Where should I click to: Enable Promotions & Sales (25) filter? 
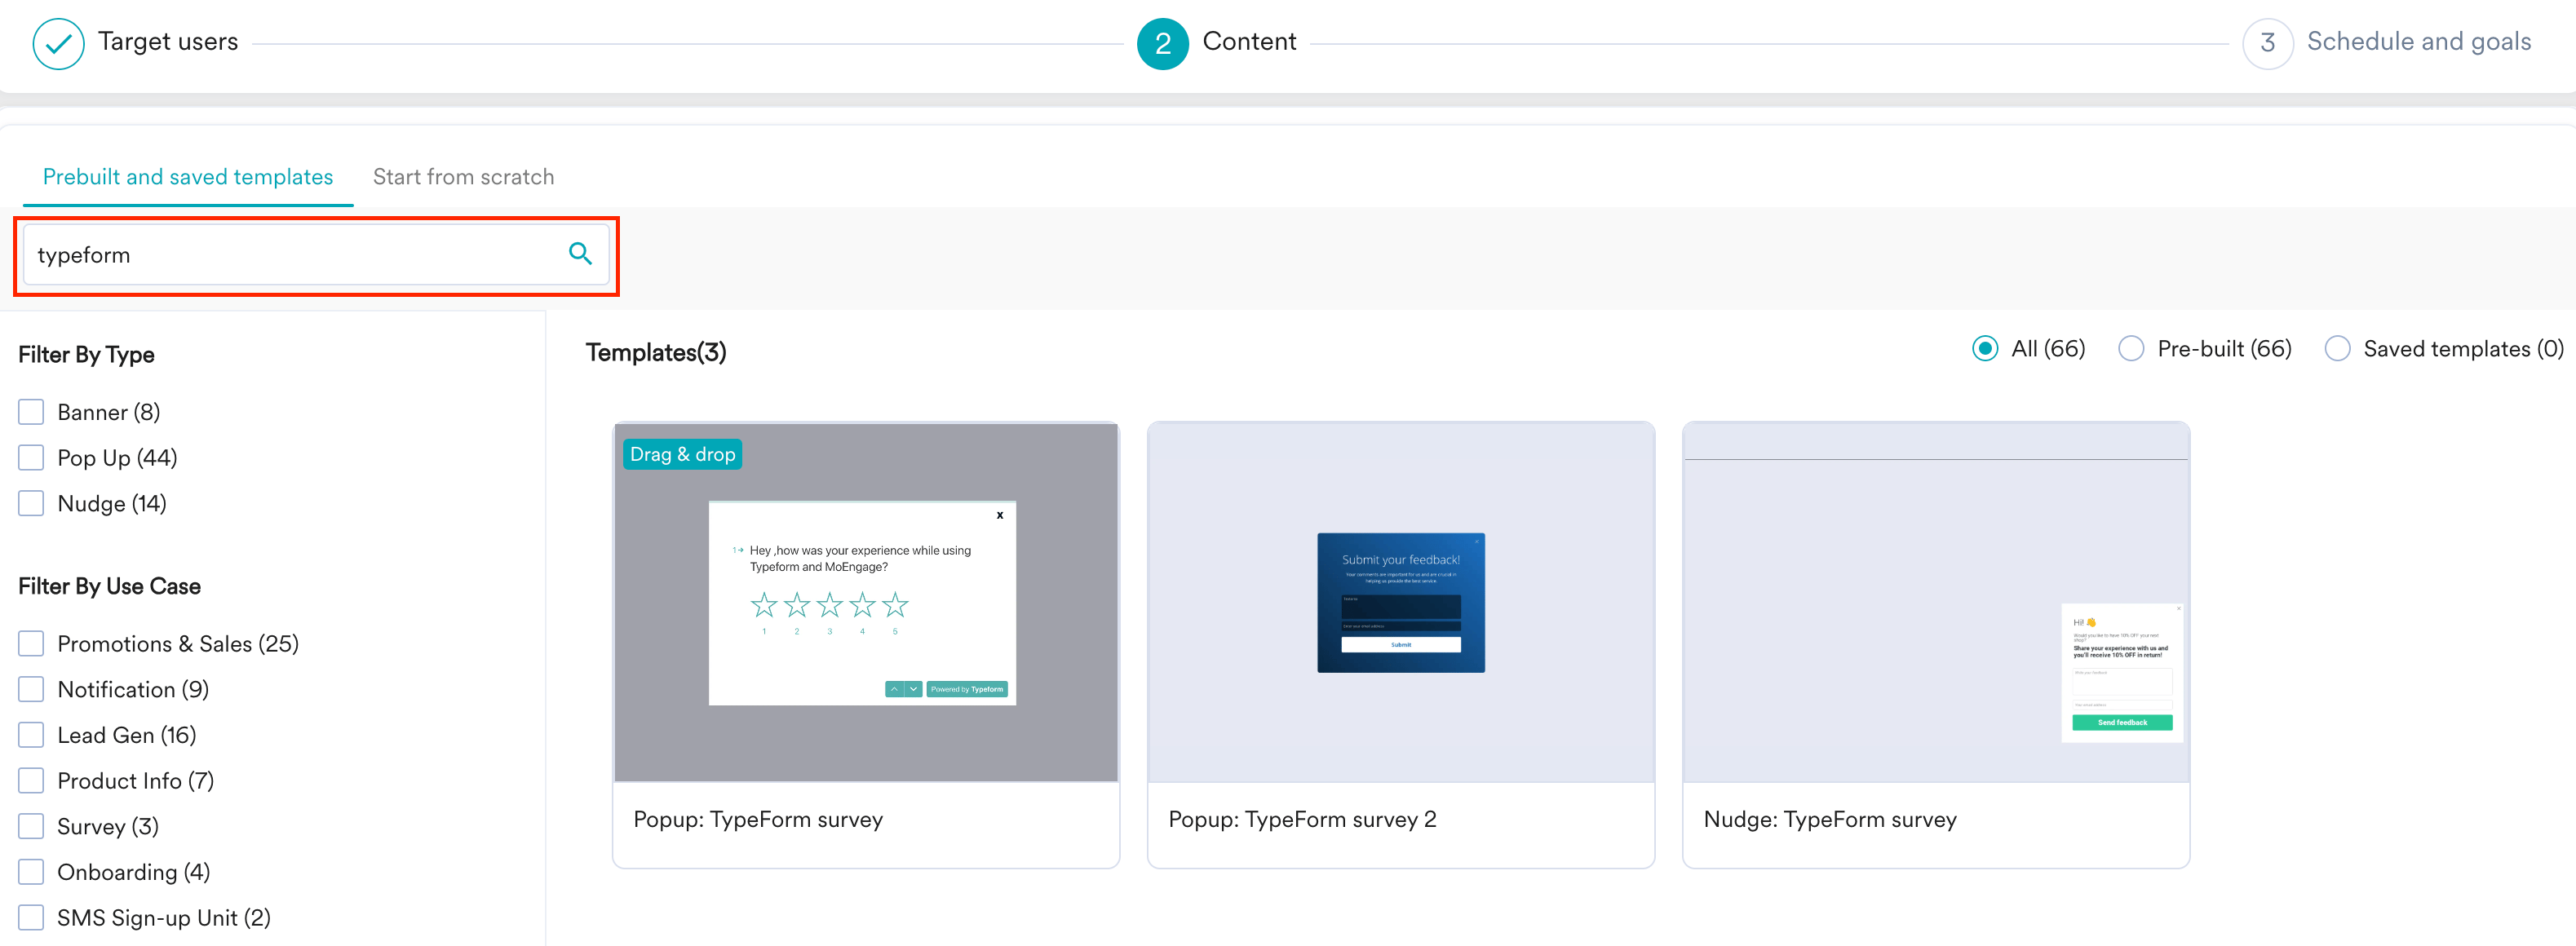[31, 644]
